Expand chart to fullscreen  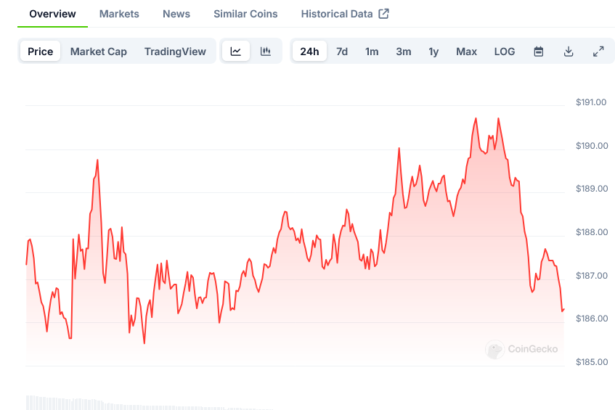click(x=598, y=51)
